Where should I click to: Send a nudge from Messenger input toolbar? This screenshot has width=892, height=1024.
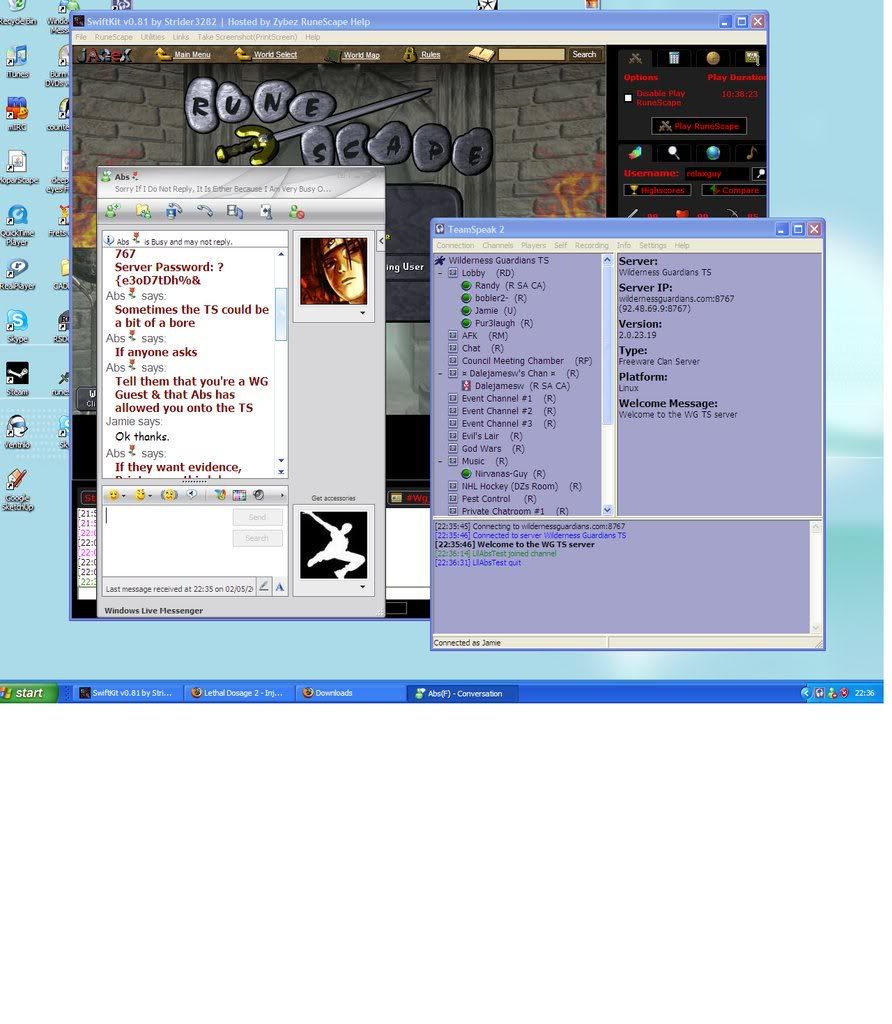point(169,495)
